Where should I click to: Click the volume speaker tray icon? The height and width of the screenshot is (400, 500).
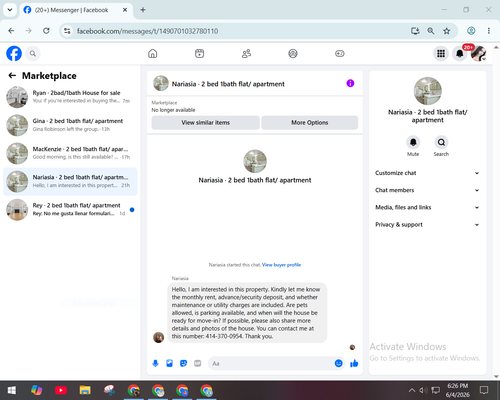click(423, 390)
